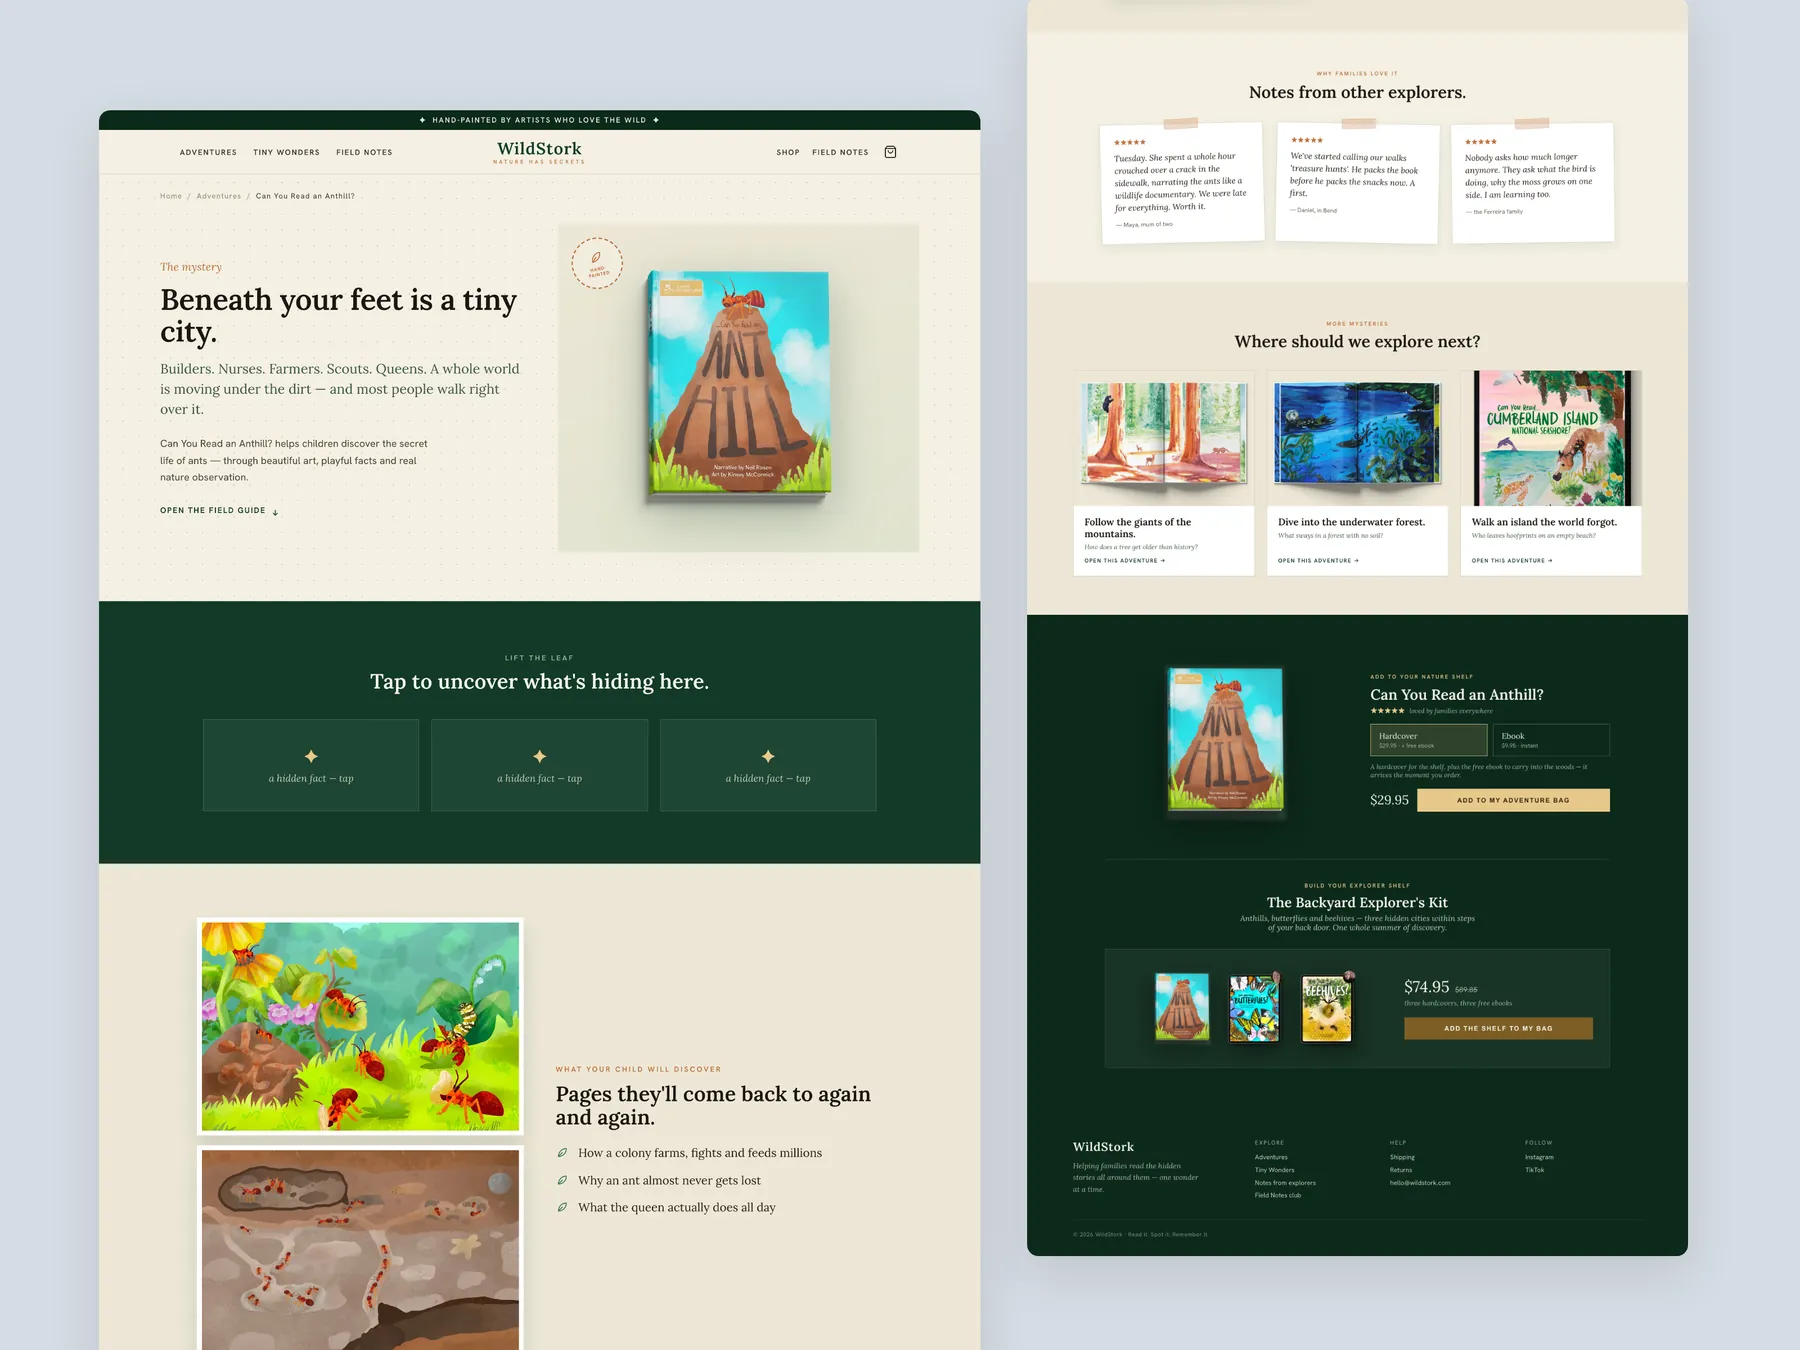Click 'Field Notes club' in footer

[x=1278, y=1195]
